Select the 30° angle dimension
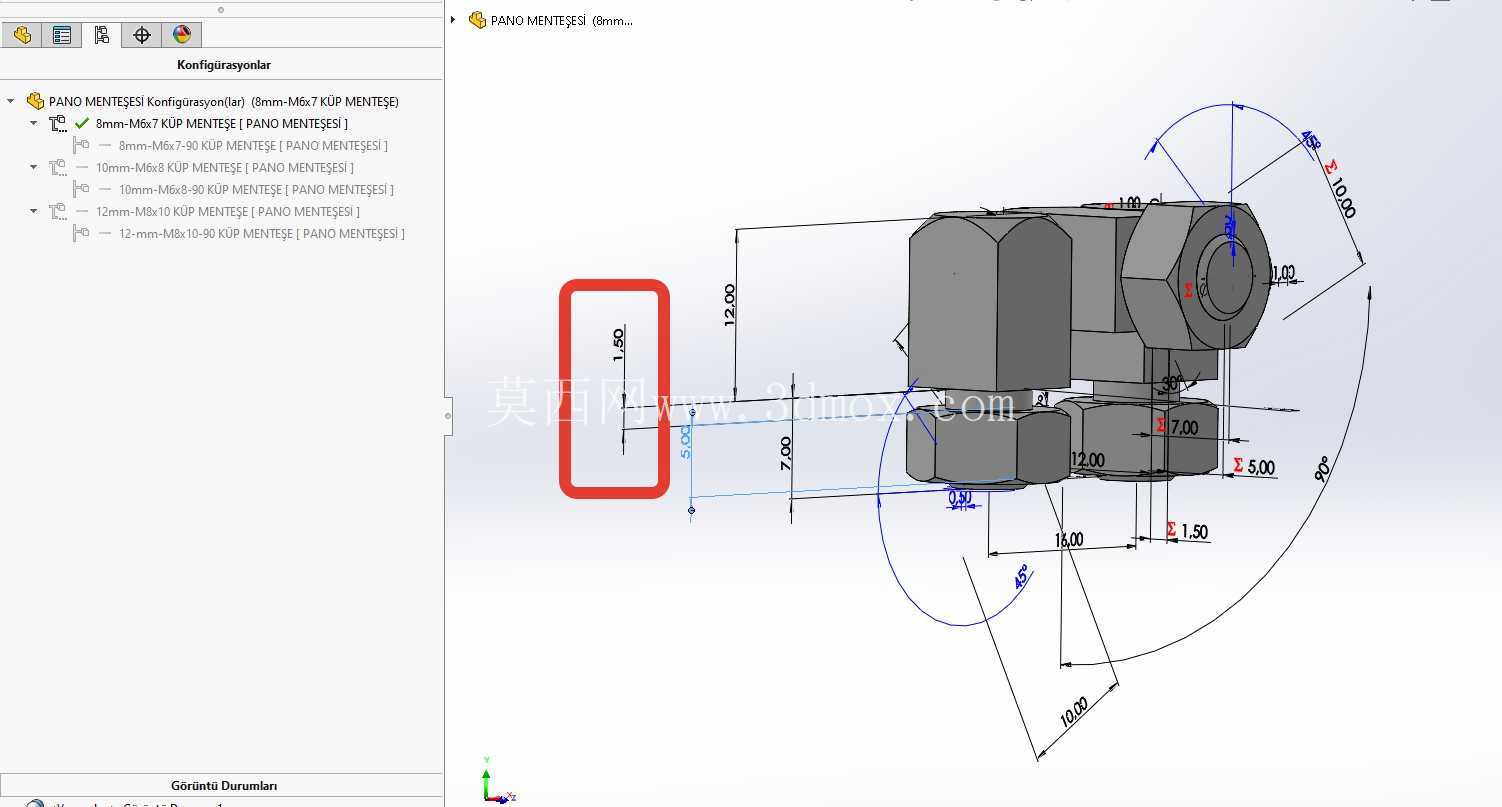 tap(1171, 382)
